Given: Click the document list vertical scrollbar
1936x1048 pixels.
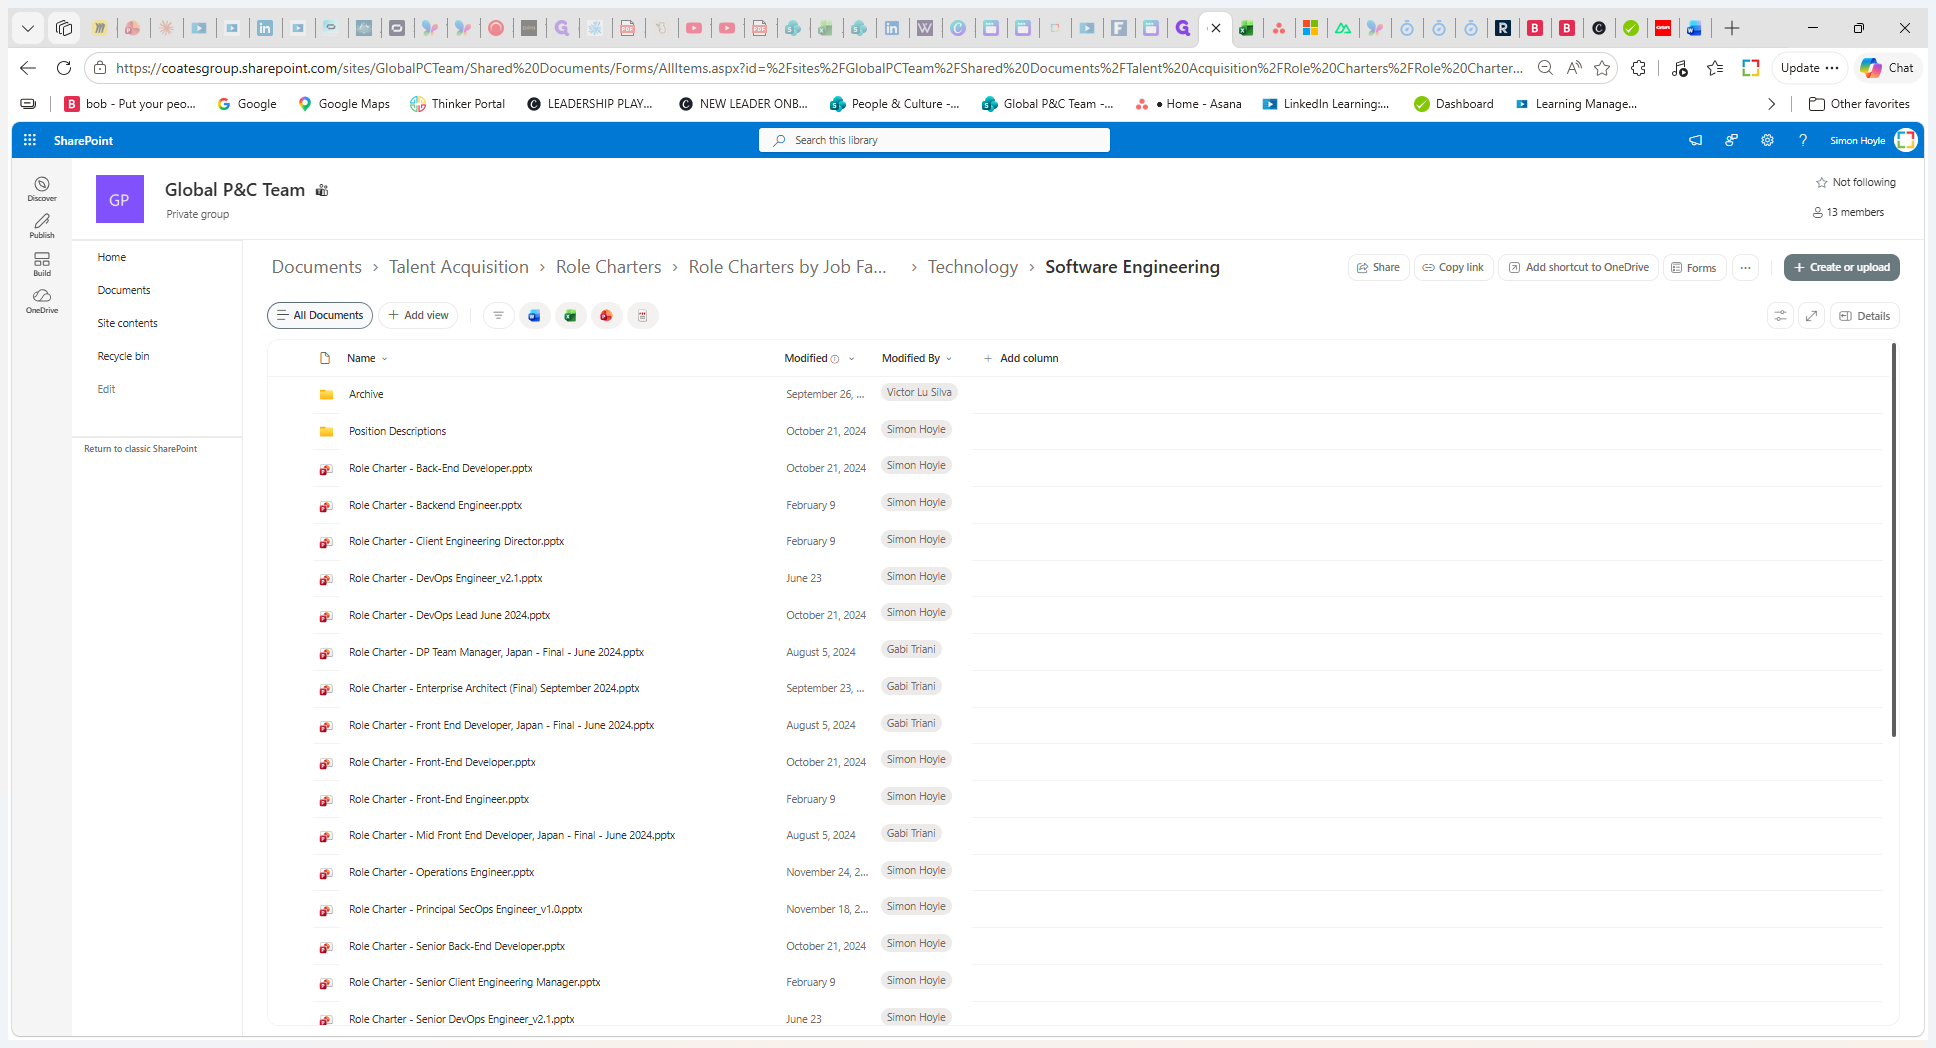Looking at the screenshot, I should coord(1893,540).
